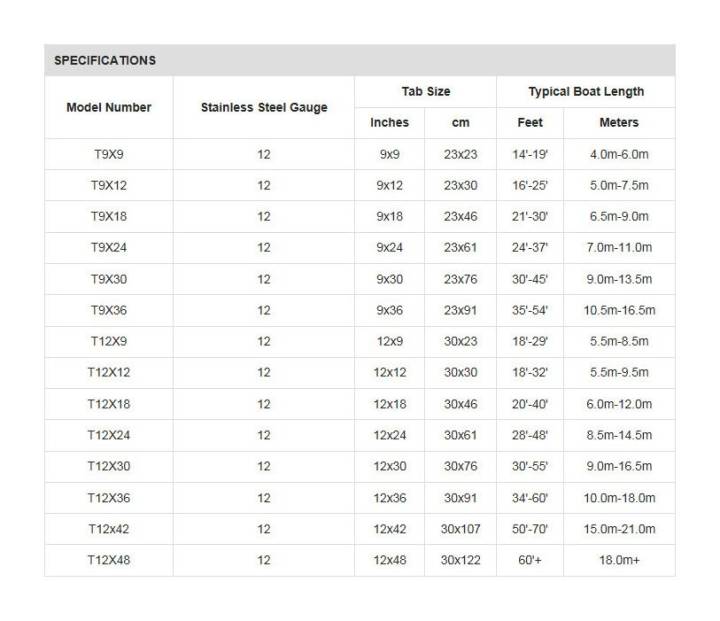Select the gauge value in T12X12 row
The image size is (720, 621).
[x=264, y=373]
